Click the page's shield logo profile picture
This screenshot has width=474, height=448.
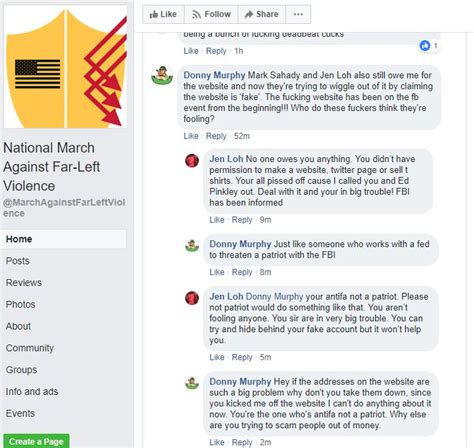[x=65, y=67]
